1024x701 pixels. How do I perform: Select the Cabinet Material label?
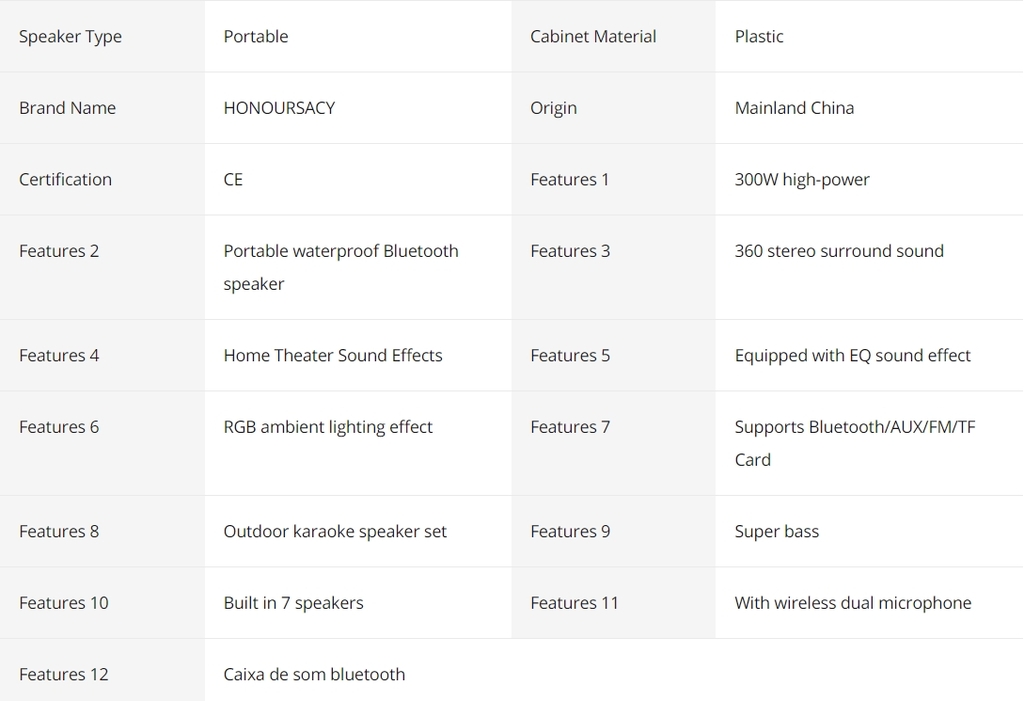[593, 37]
